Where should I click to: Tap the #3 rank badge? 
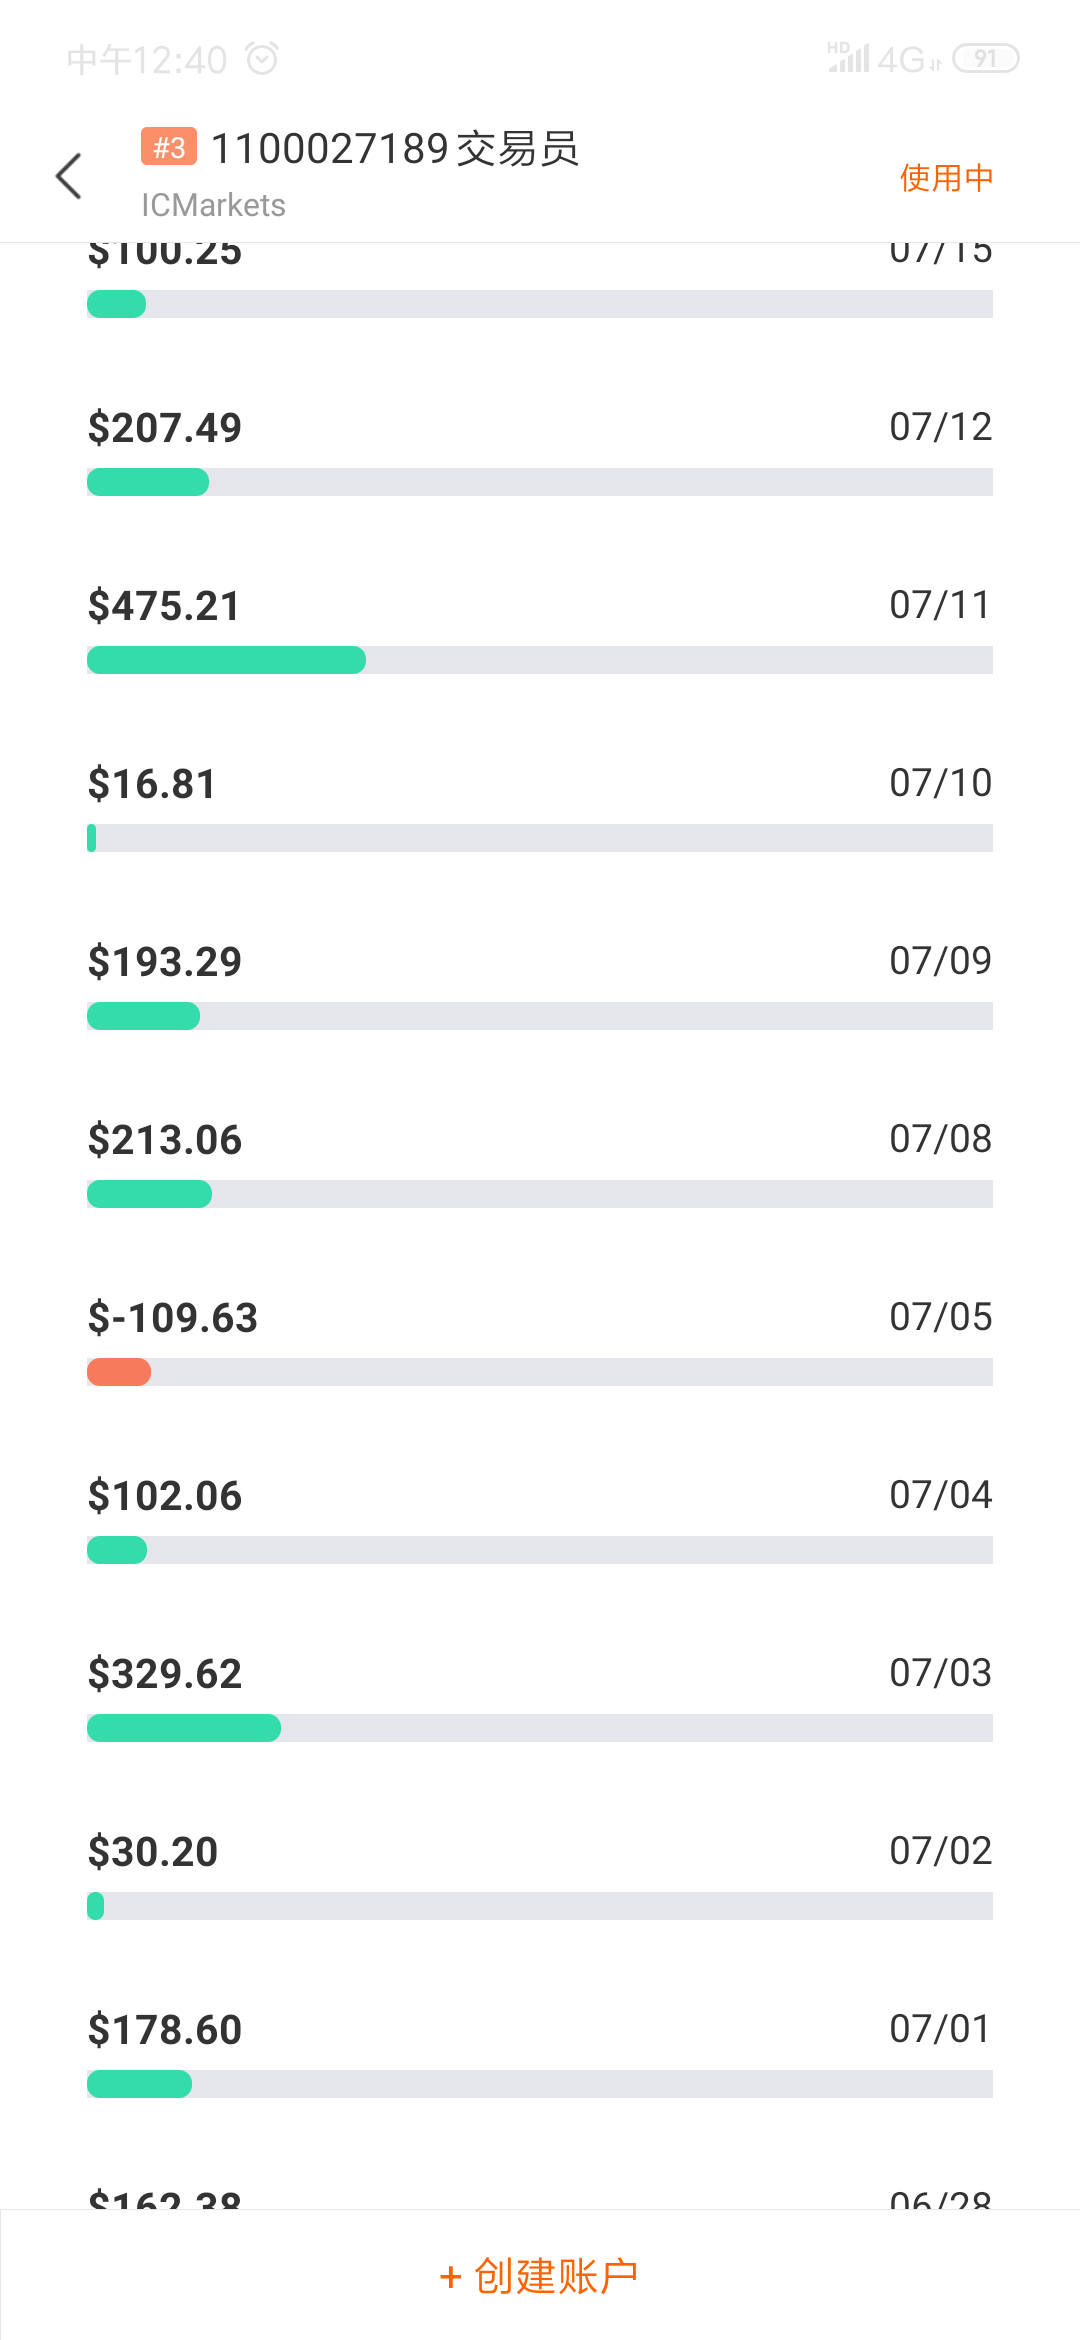click(x=169, y=147)
